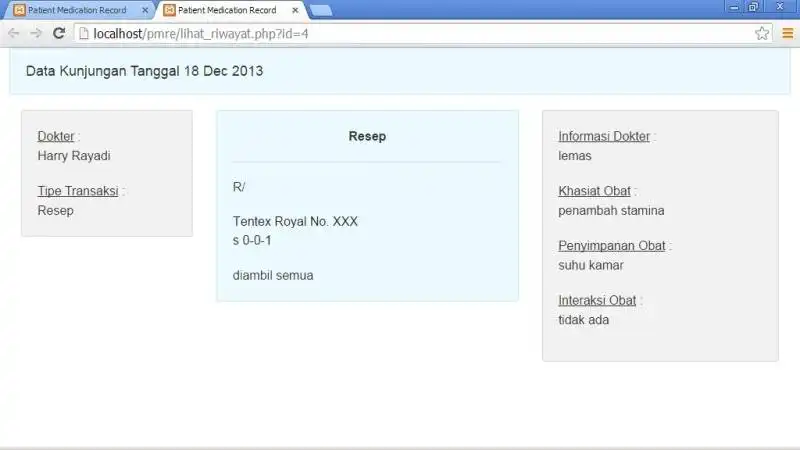
Task: Reload the page with the refresh icon
Action: click(59, 34)
